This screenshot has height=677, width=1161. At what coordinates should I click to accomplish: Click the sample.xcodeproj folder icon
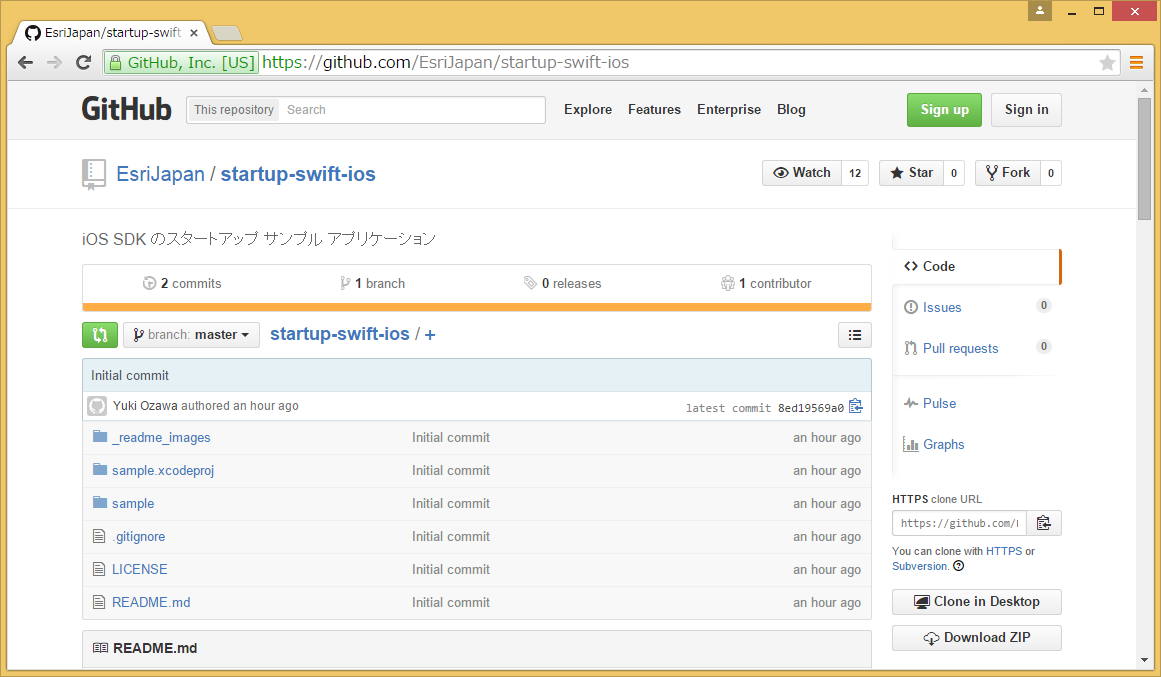pos(100,469)
